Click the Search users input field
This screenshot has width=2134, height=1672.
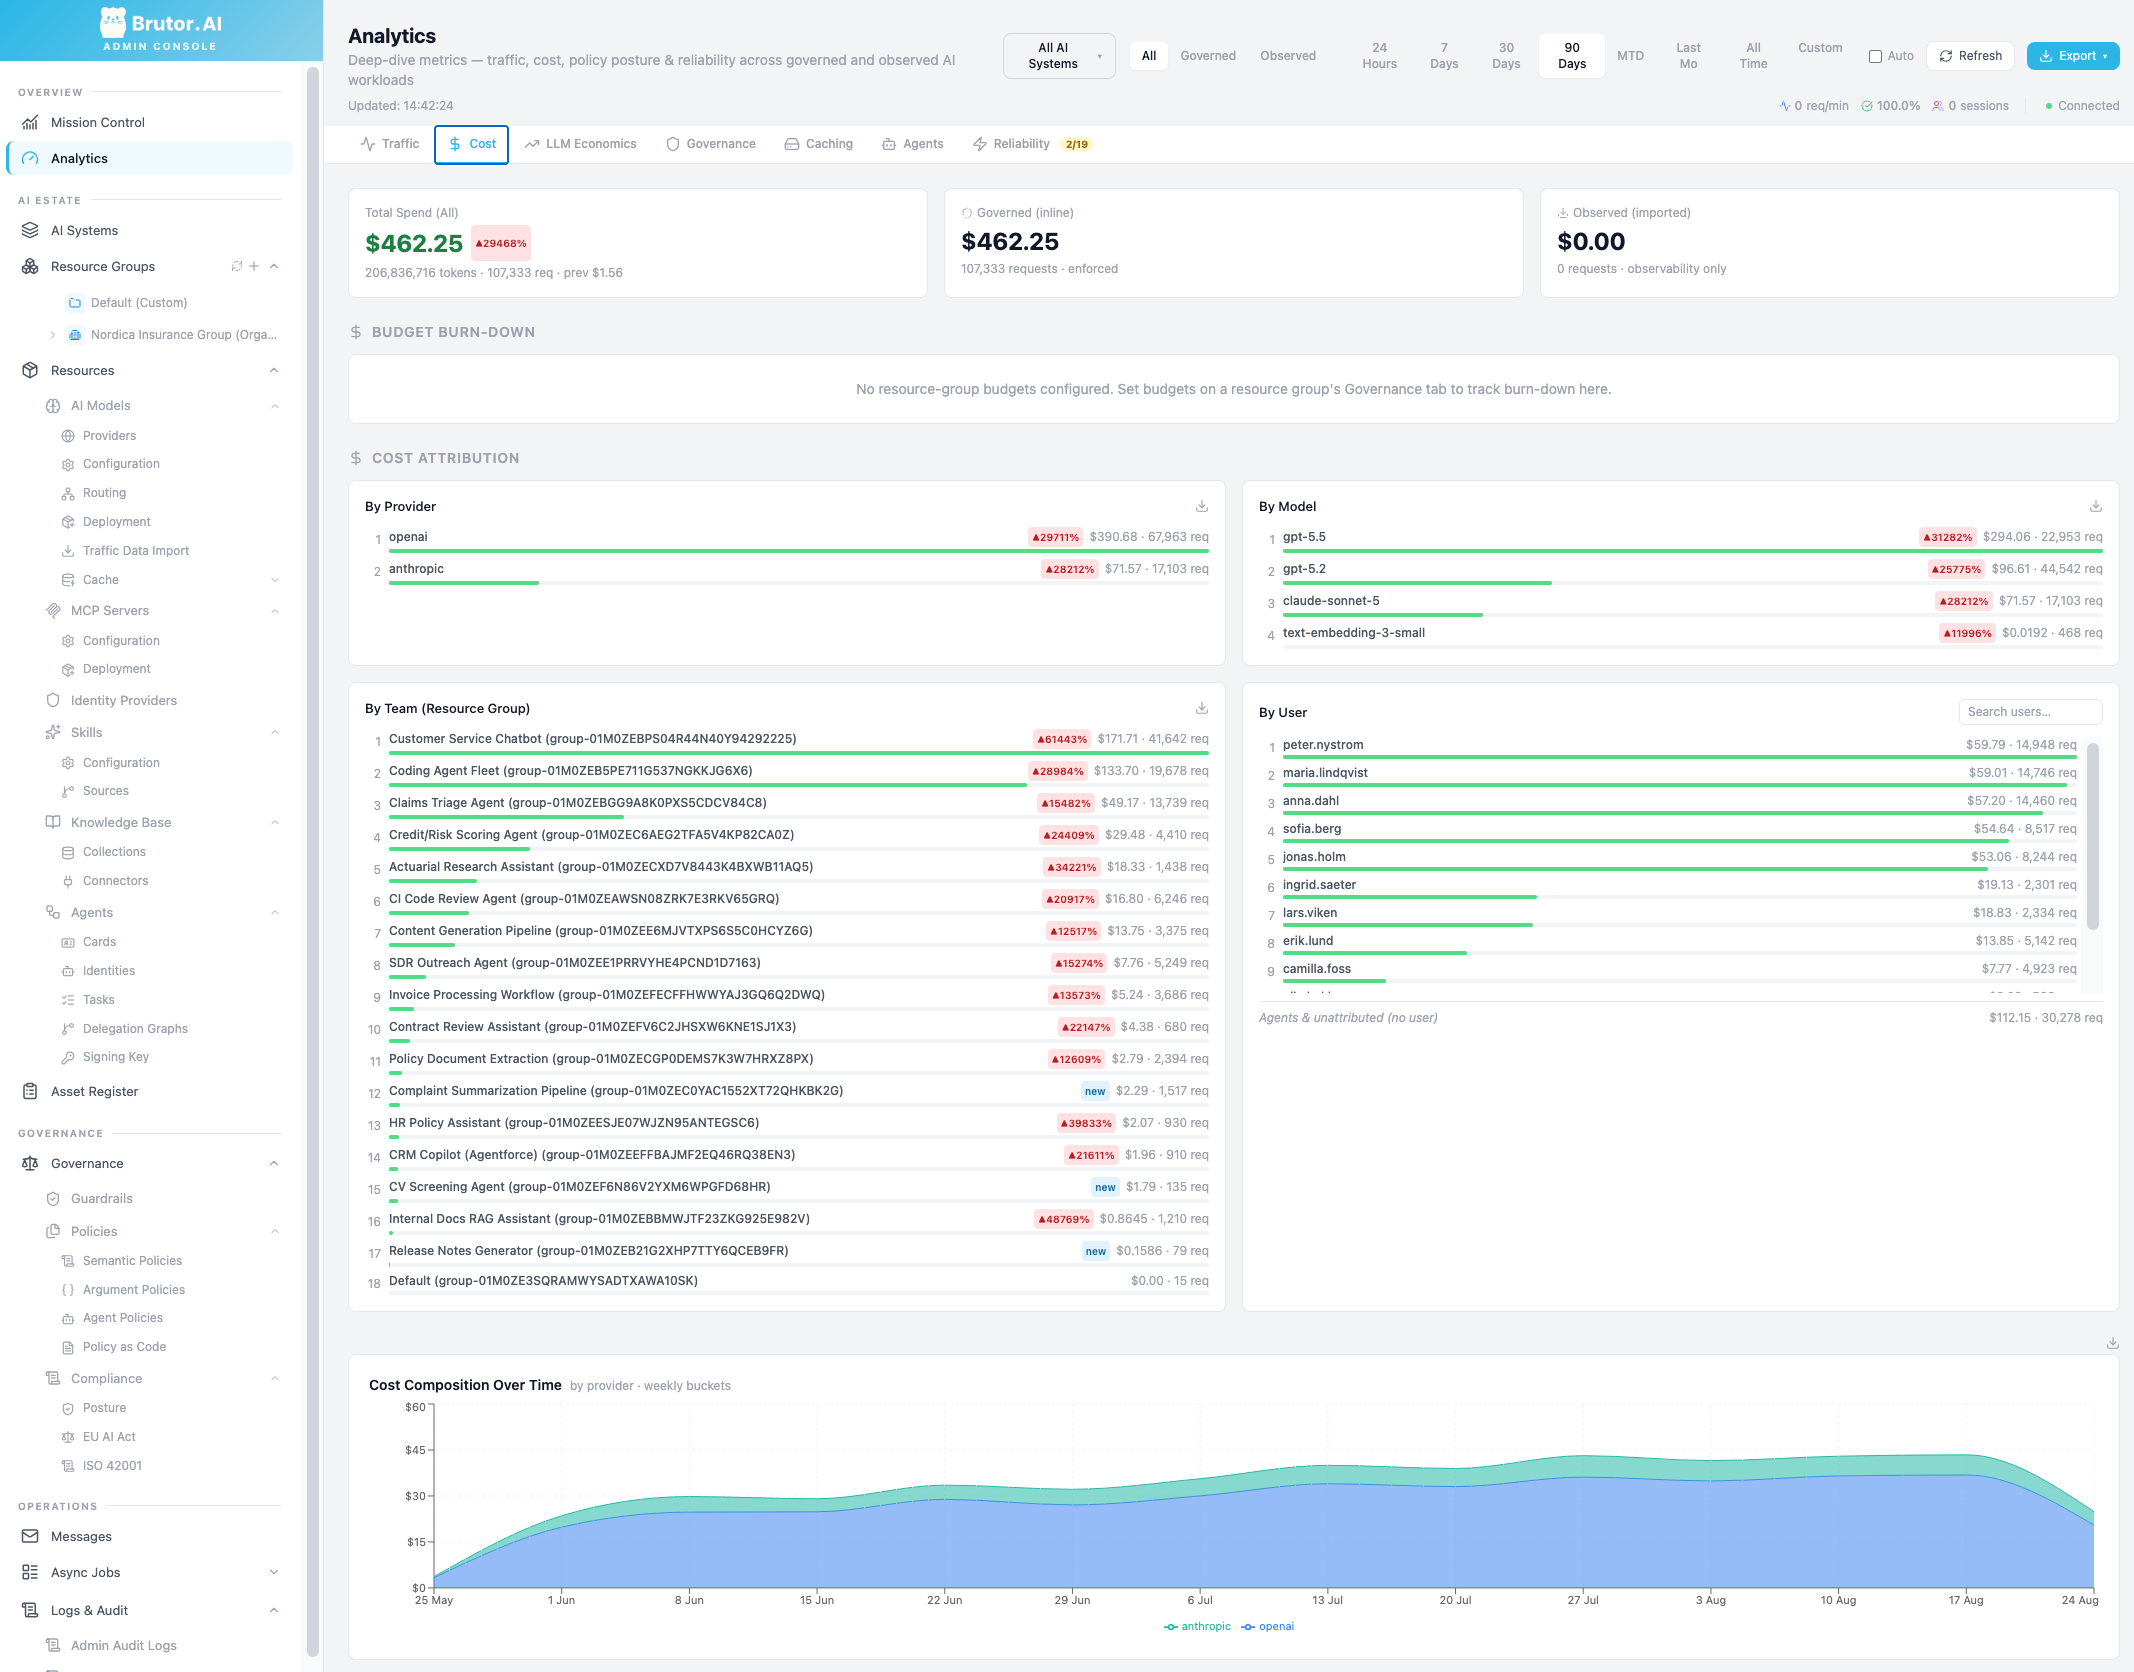coord(2030,712)
